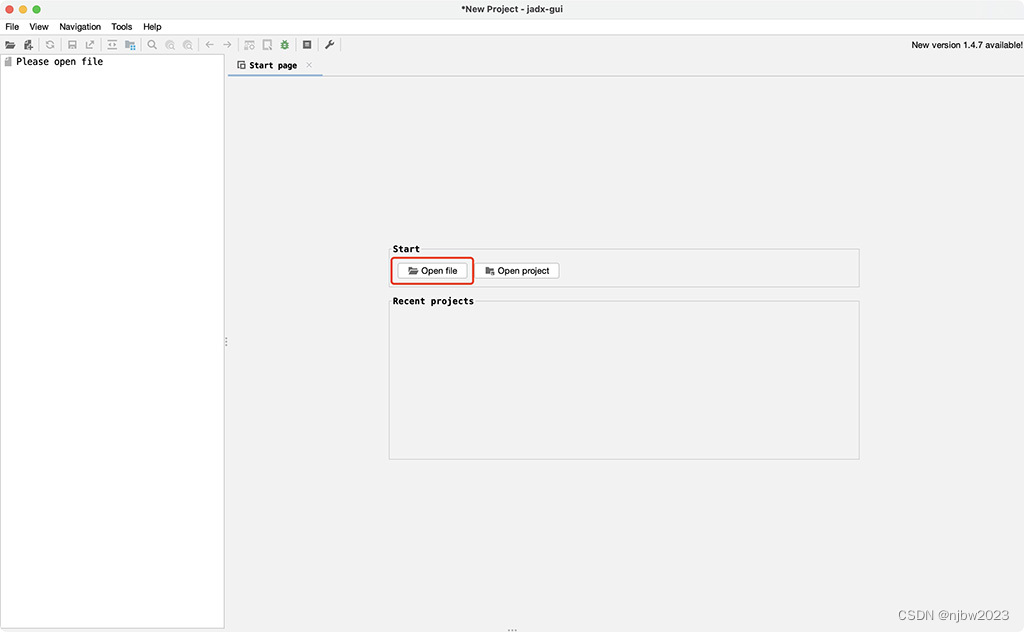Open a file using the toolbar folder icon
Image resolution: width=1024 pixels, height=632 pixels.
10,44
